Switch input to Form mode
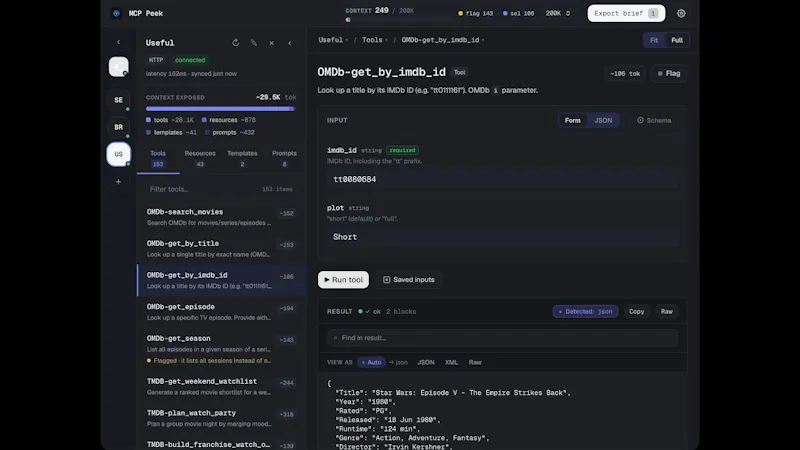Screen dimensions: 800x450 (x=572, y=120)
